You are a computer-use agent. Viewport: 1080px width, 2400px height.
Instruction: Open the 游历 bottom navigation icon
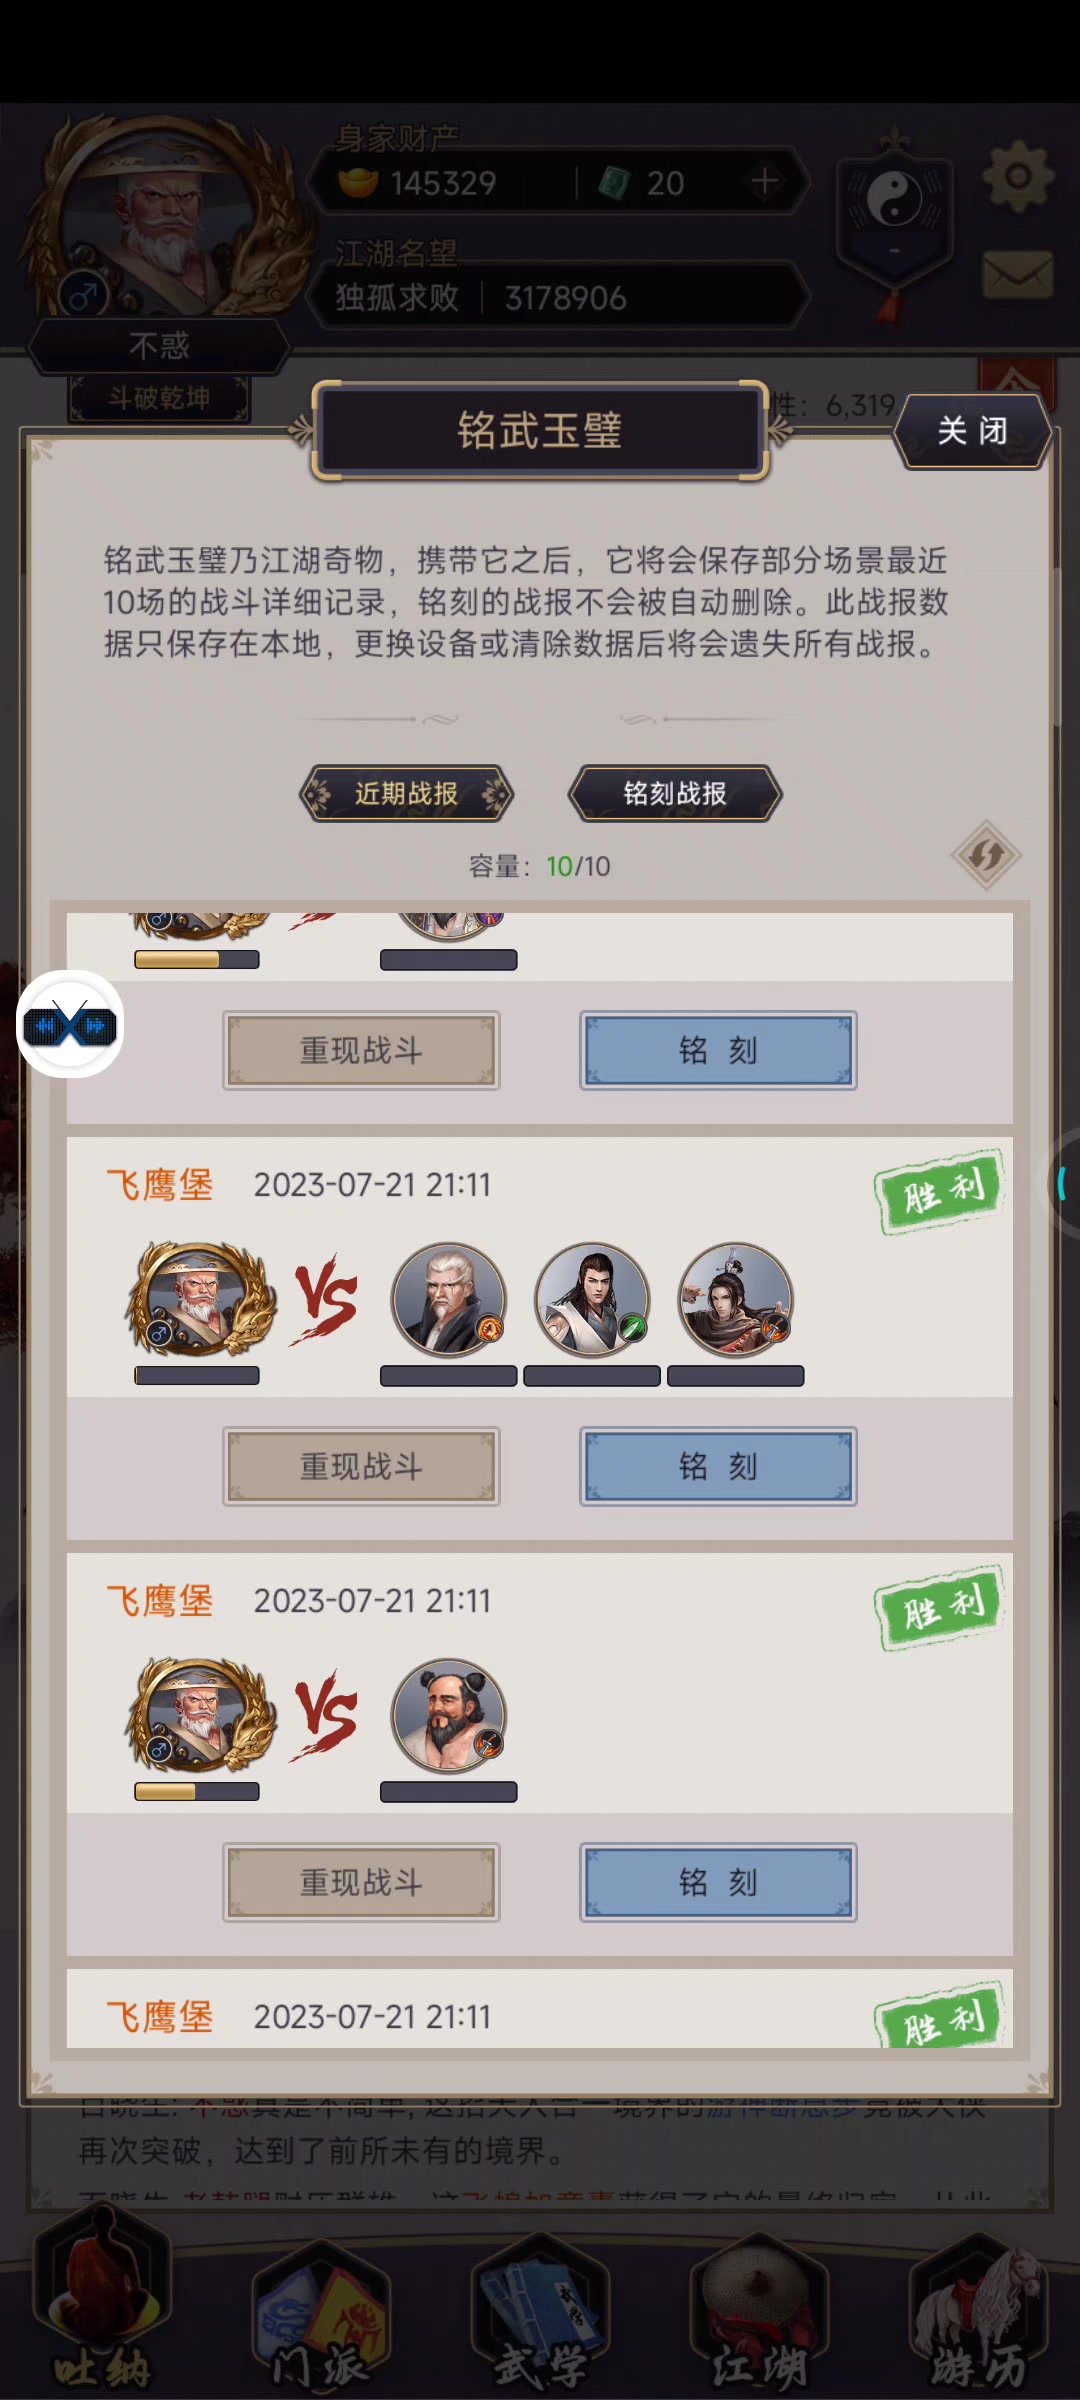point(977,2315)
